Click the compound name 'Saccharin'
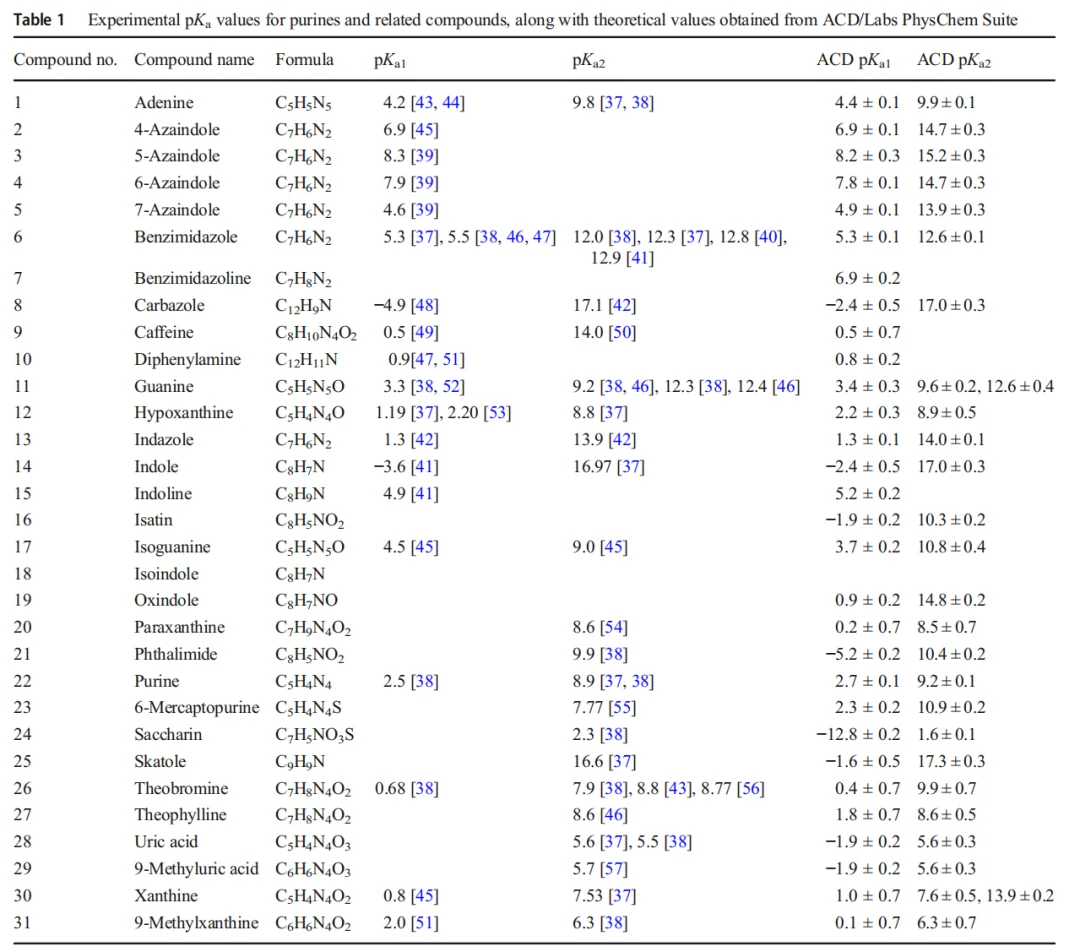This screenshot has width=1080, height=952. tap(168, 734)
